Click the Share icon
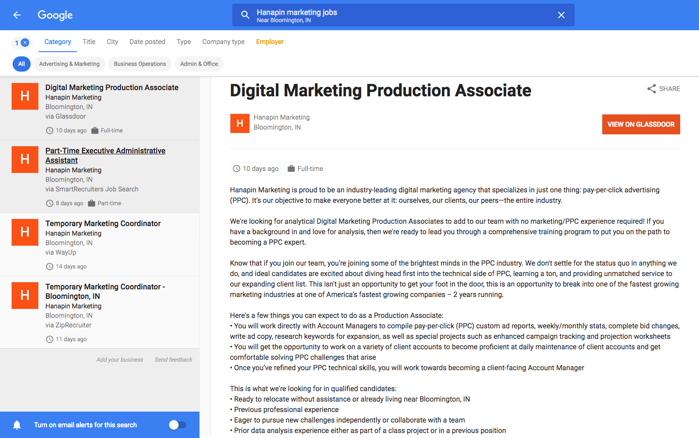699x438 pixels. pos(651,89)
